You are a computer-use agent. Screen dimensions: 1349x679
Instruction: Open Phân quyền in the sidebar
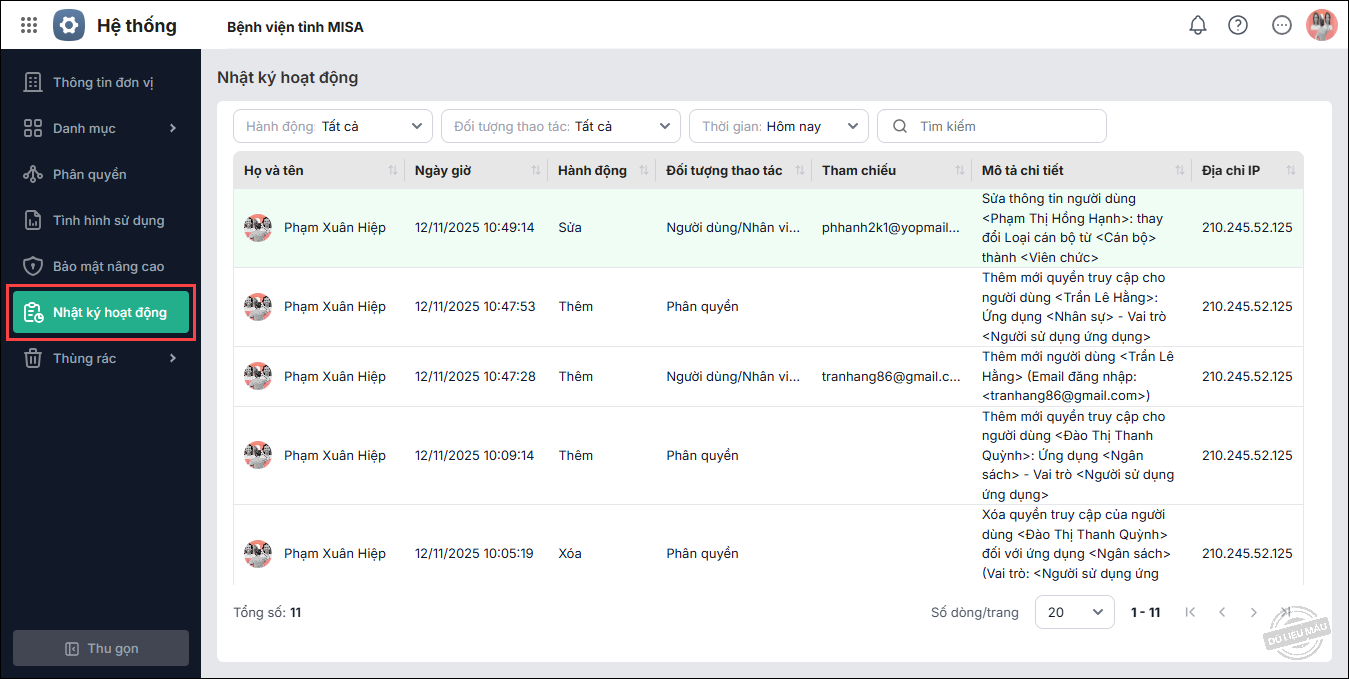pos(90,174)
